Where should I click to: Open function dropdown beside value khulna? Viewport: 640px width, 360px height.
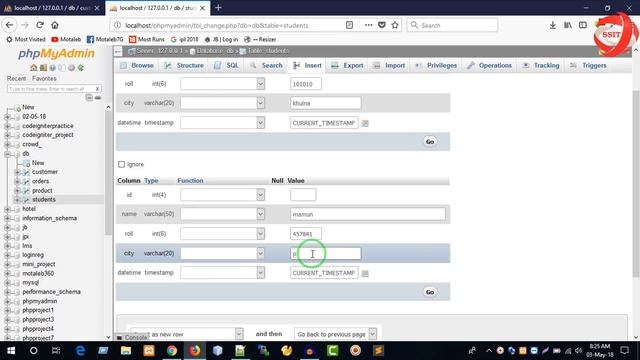(222, 103)
